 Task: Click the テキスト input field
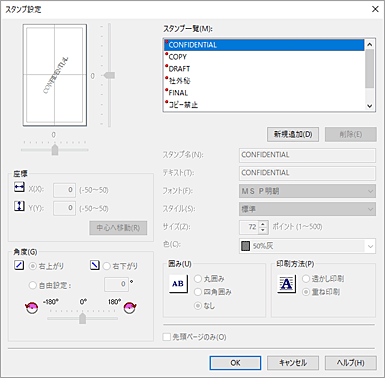coord(307,173)
